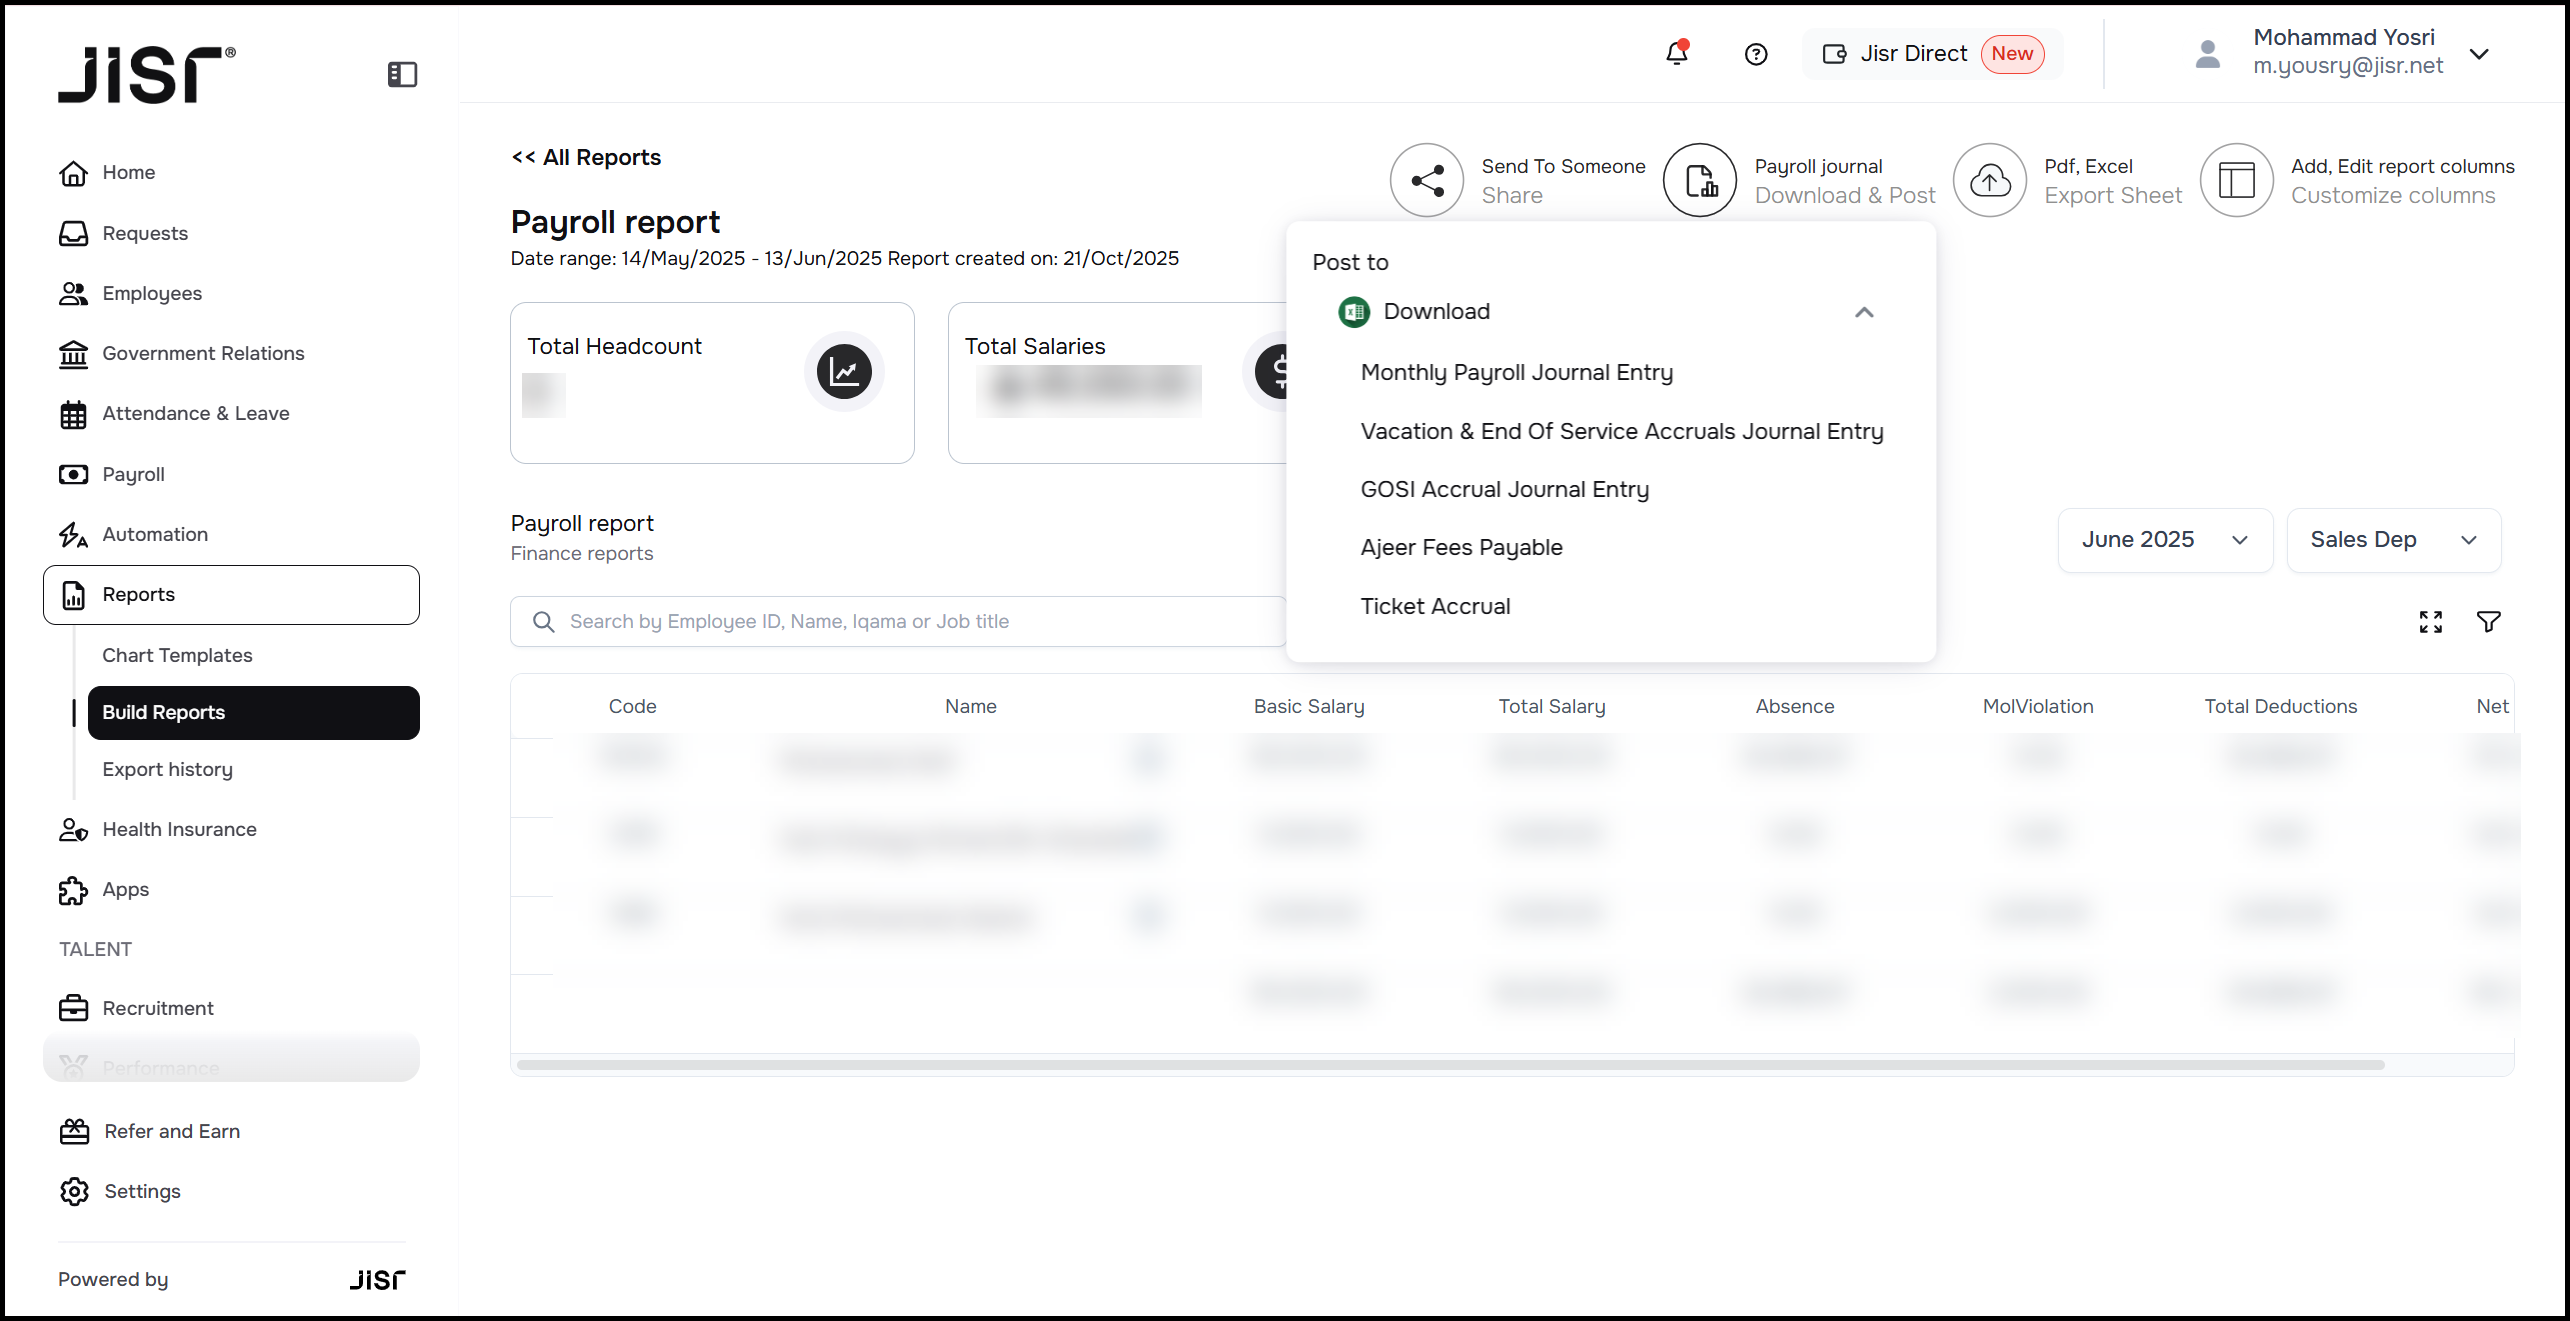Select GOSI Accrual Journal Entry option
The width and height of the screenshot is (2570, 1321).
click(1504, 489)
